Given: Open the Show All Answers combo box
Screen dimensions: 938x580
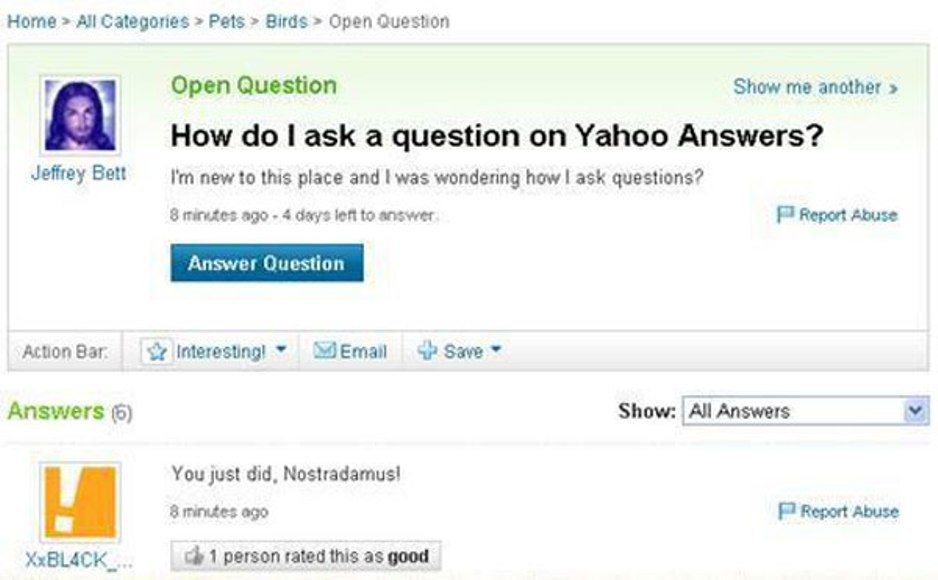Looking at the screenshot, I should click(806, 411).
